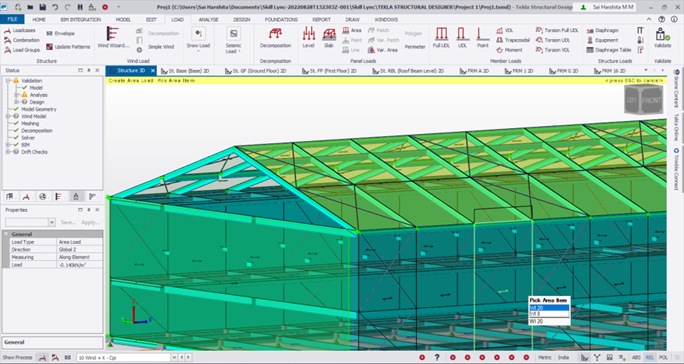Select the Point member load tool
The image size is (684, 364).
click(482, 37)
